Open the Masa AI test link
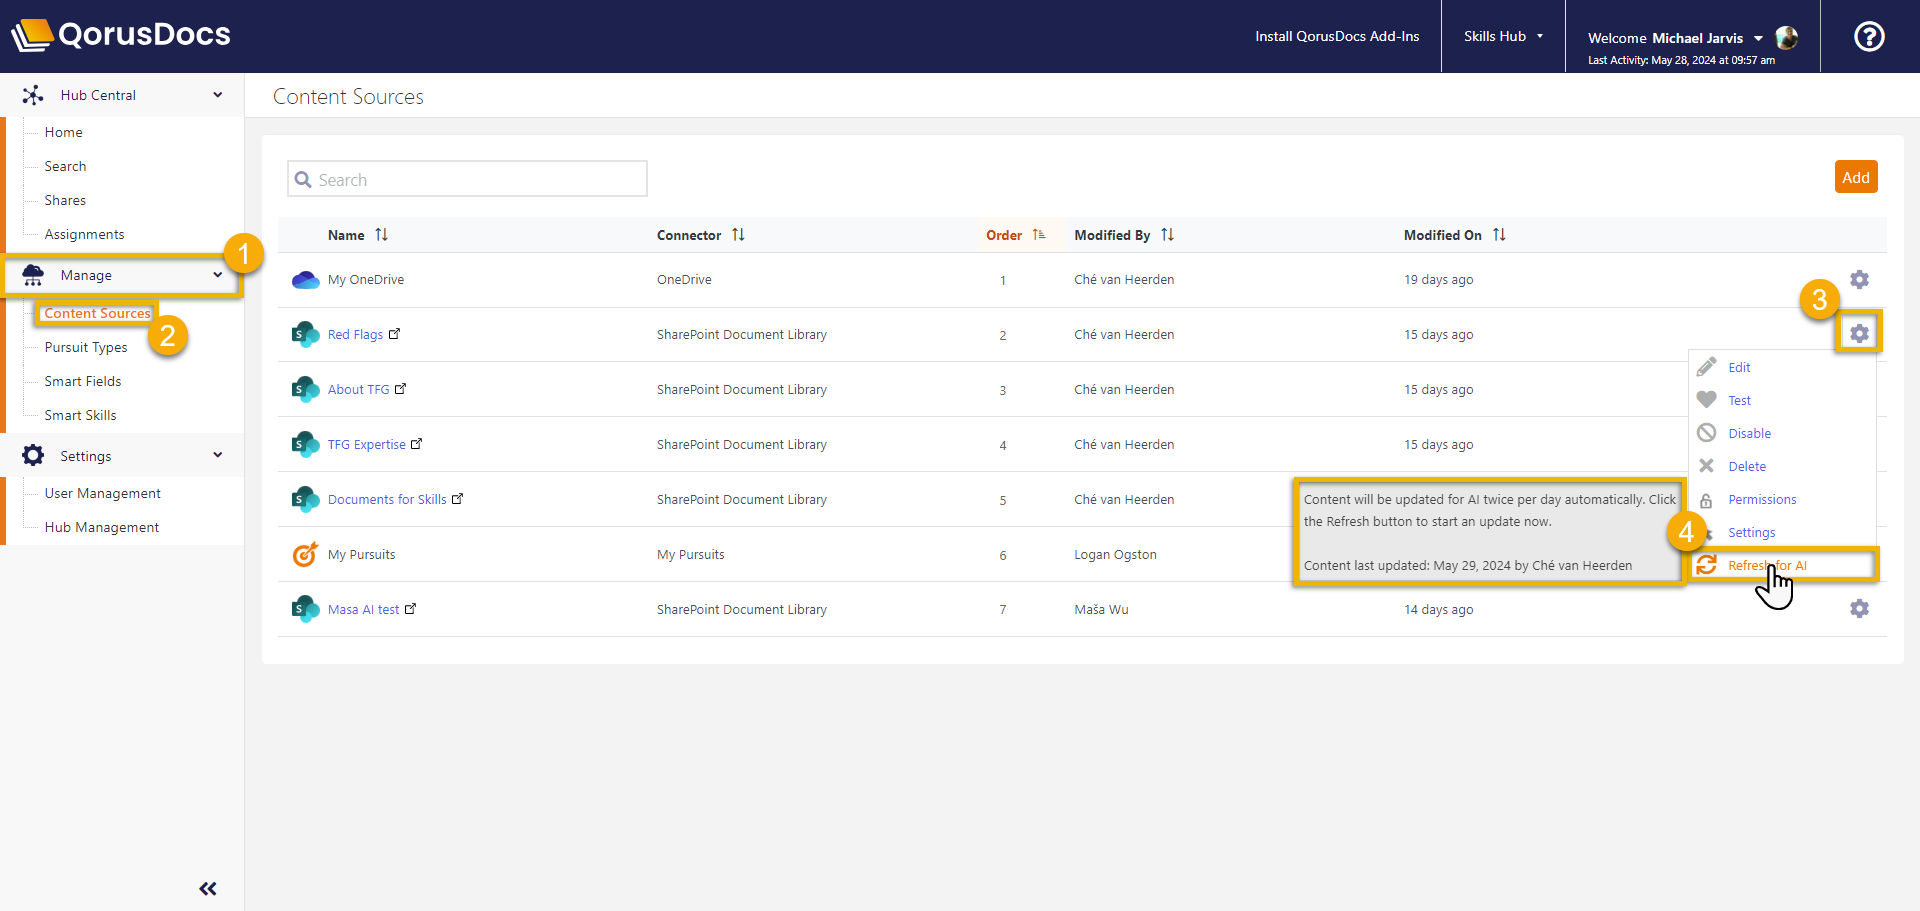Image resolution: width=1920 pixels, height=911 pixels. point(363,609)
